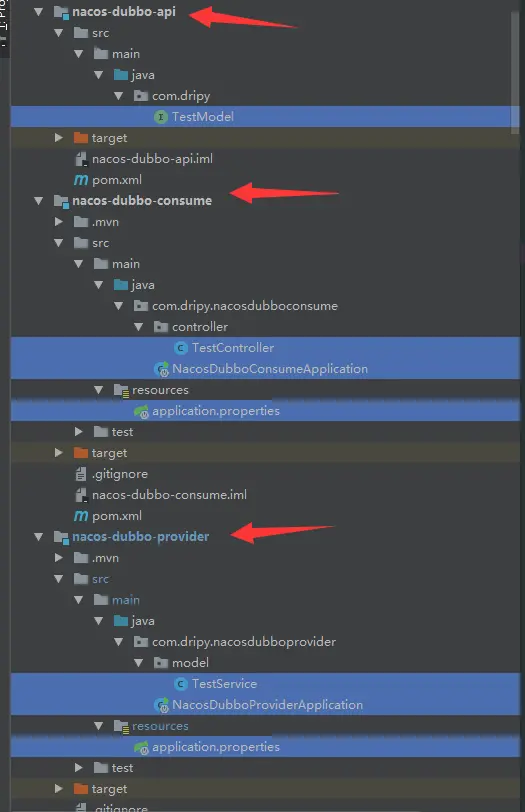Image resolution: width=525 pixels, height=812 pixels.
Task: Expand the .mvn folder under nacos-dubbo-consume
Action: (59, 222)
